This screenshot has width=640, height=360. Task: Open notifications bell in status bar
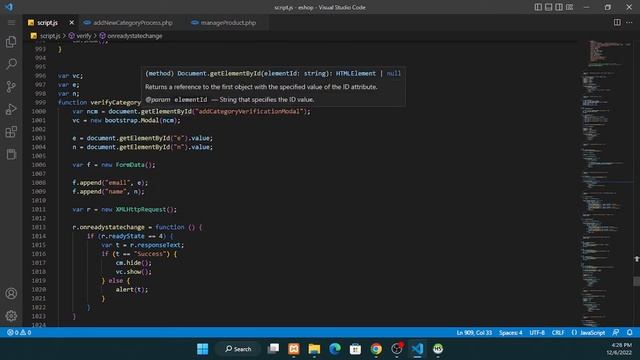click(x=629, y=333)
